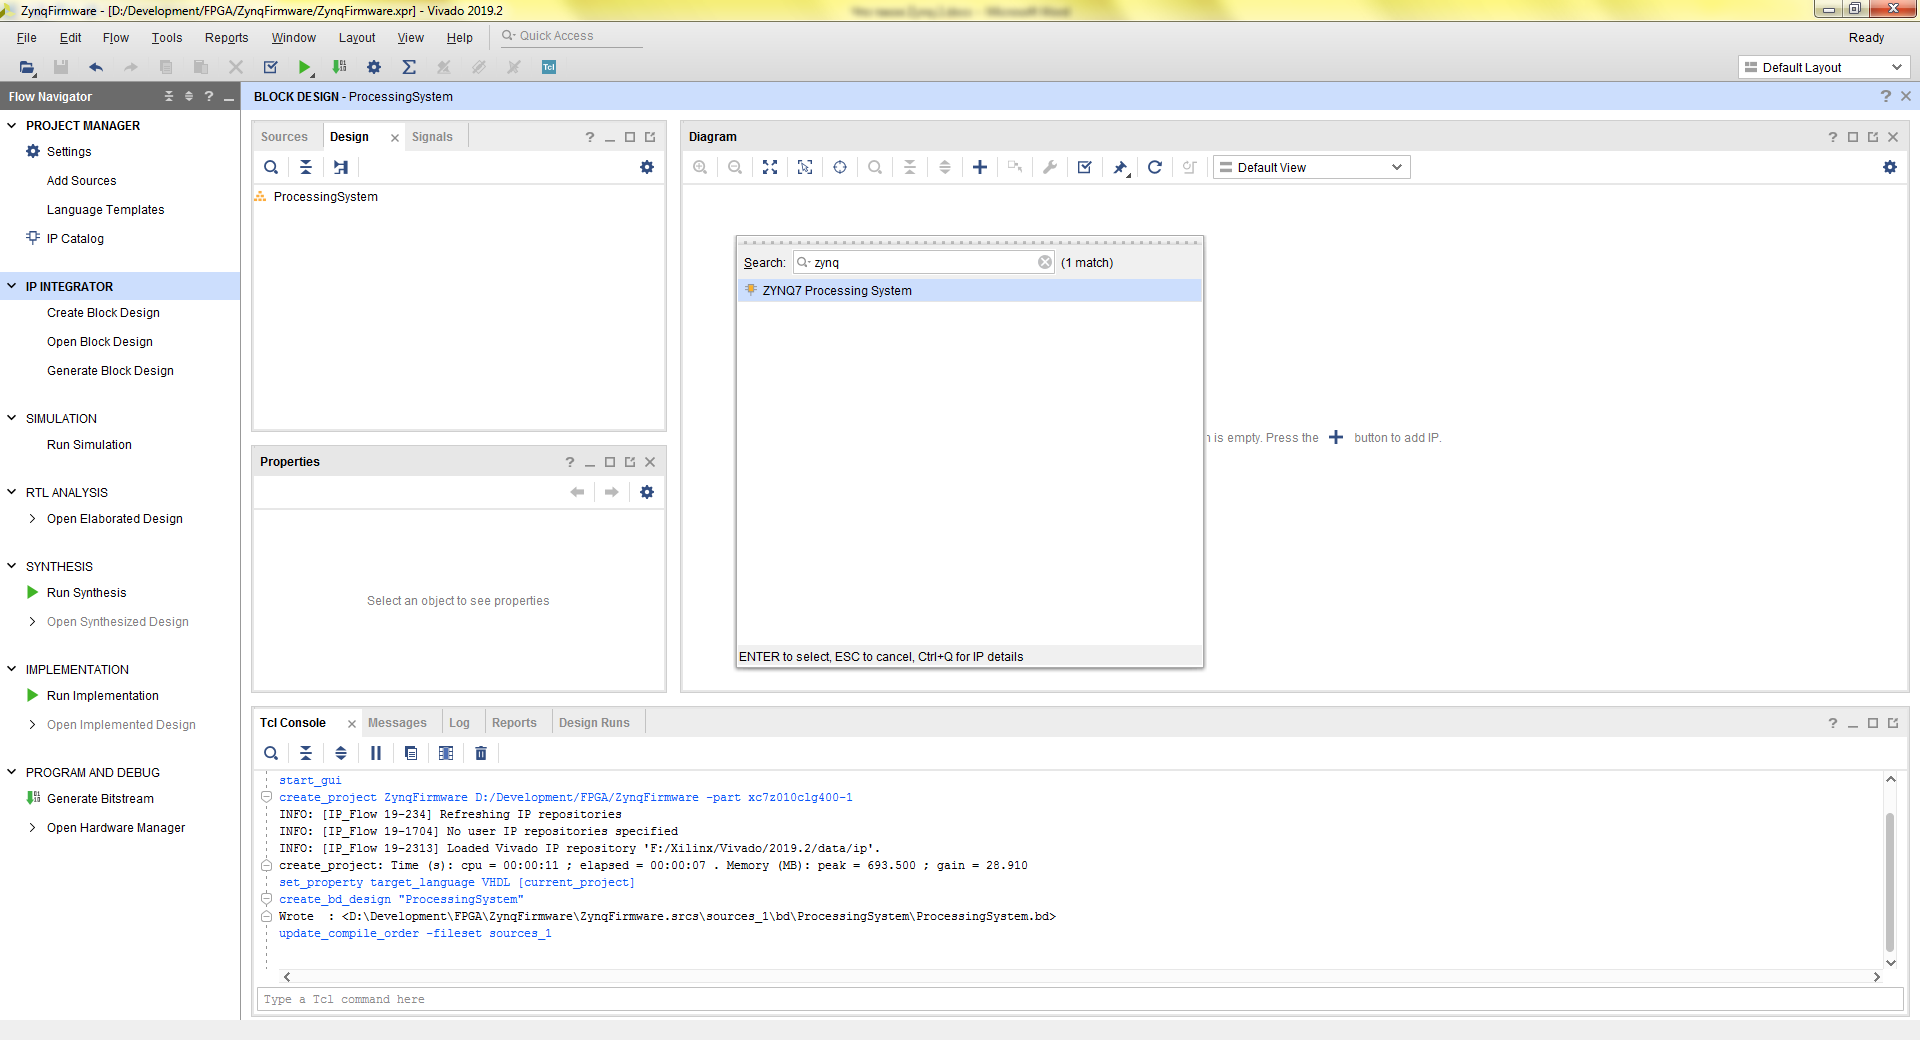The height and width of the screenshot is (1040, 1920).
Task: Click Create Block Design in Flow Navigator
Action: pyautogui.click(x=103, y=313)
